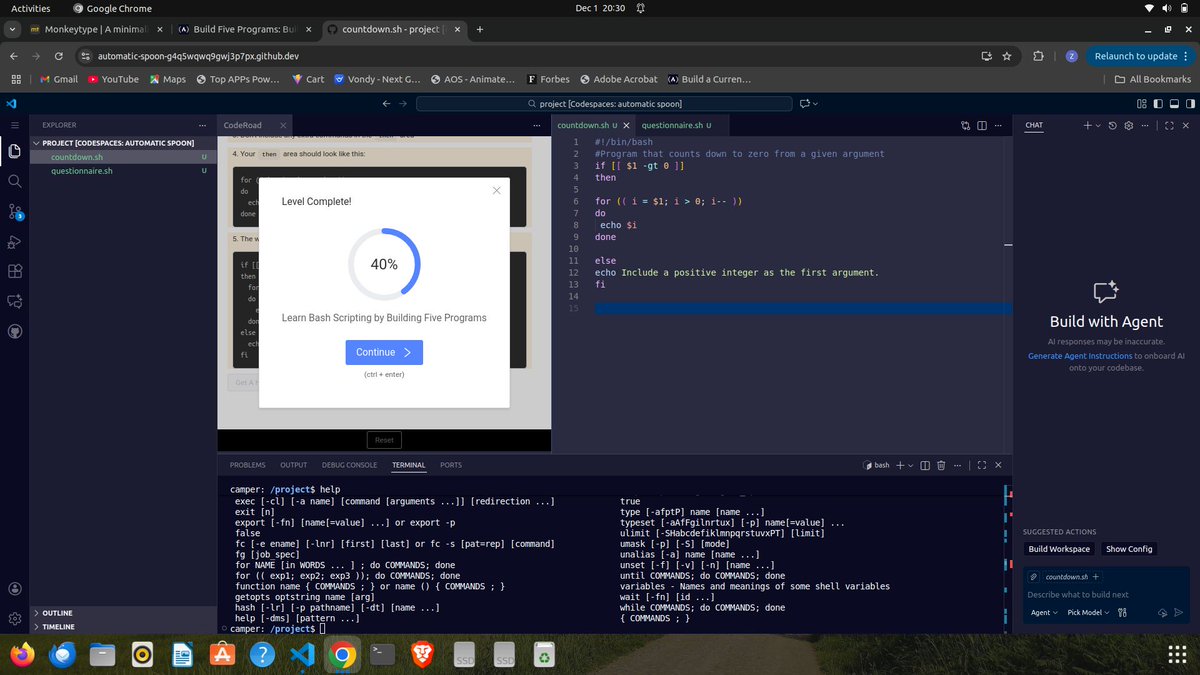Attach context with paperclip icon

pos(1034,577)
